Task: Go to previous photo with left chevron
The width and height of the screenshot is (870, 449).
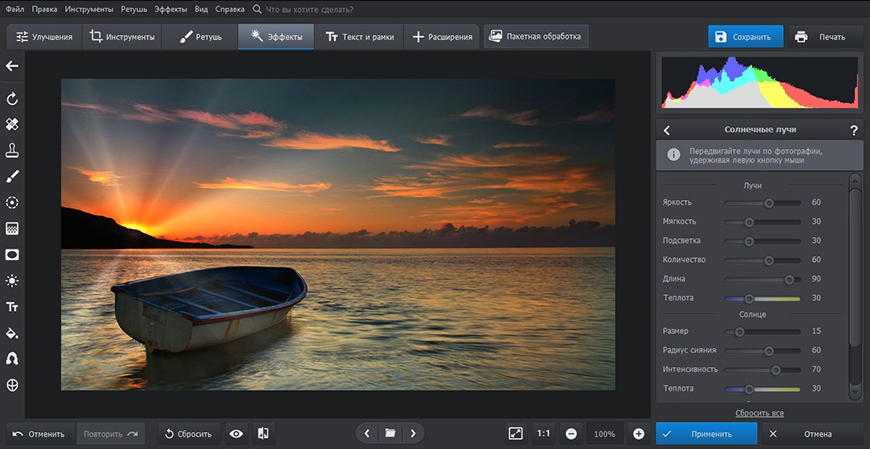Action: (367, 434)
